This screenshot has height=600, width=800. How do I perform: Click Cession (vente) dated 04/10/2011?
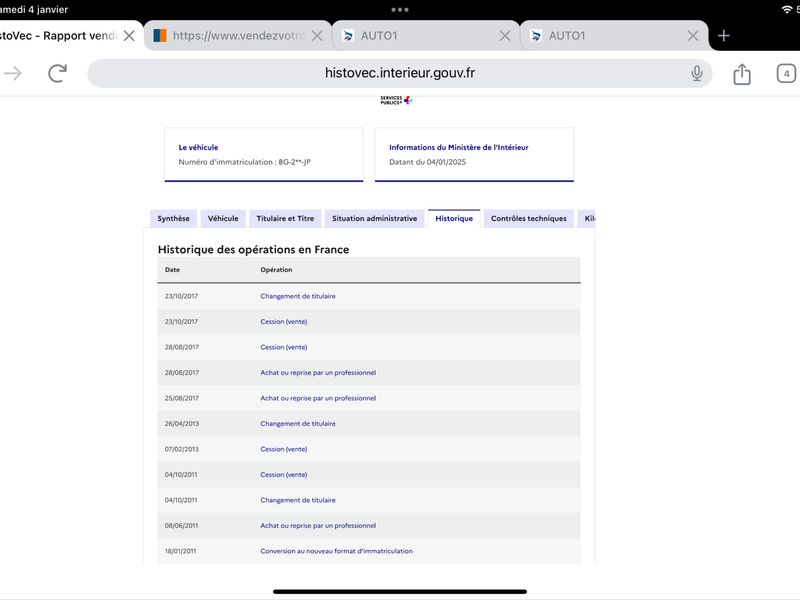tap(284, 474)
